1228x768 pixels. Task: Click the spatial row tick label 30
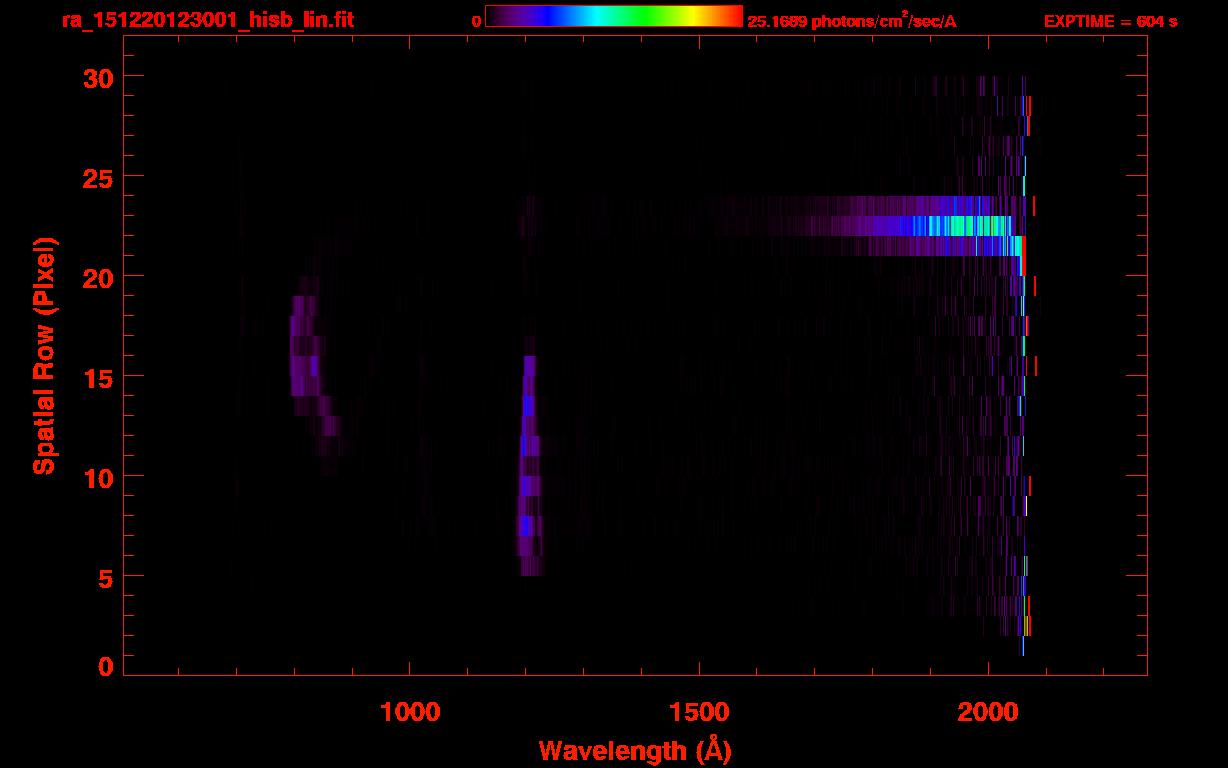coord(100,77)
